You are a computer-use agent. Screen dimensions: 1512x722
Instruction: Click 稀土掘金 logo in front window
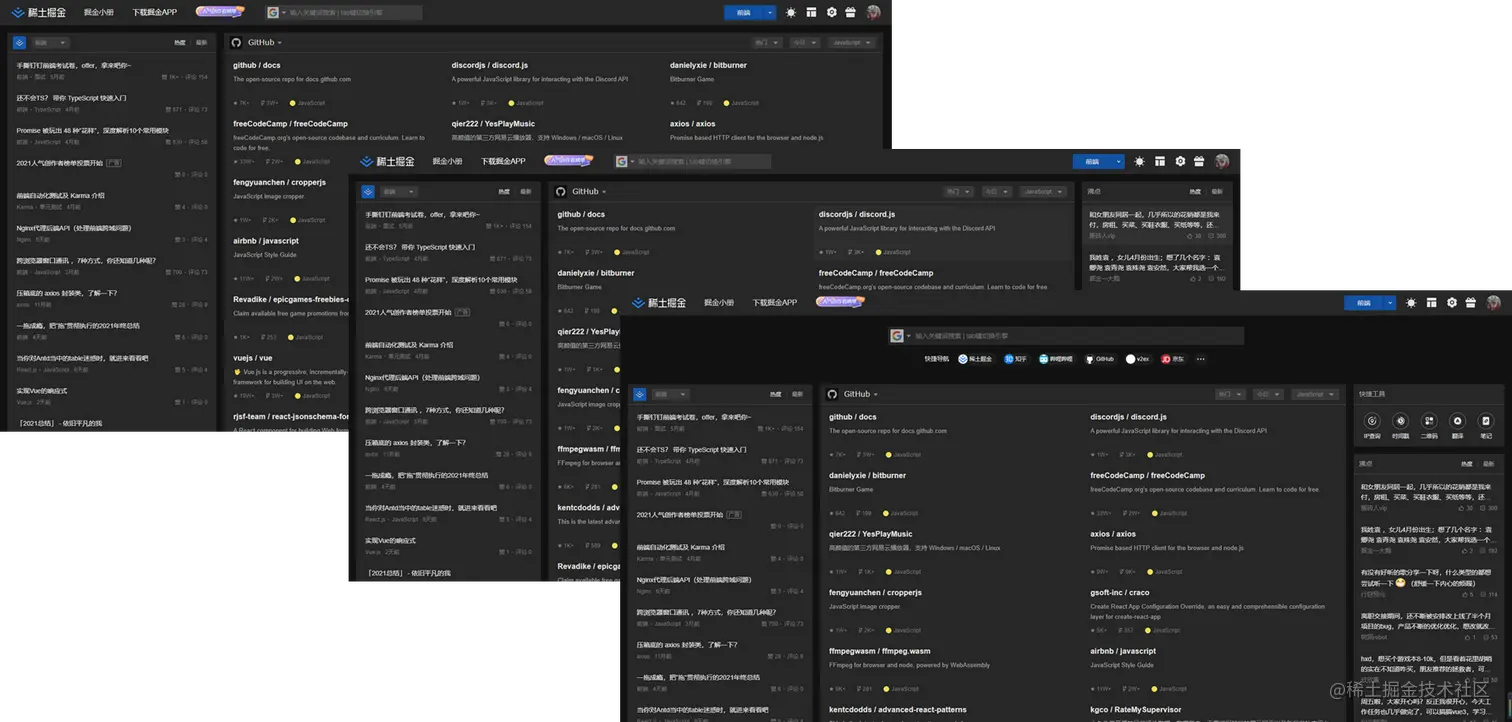(x=660, y=302)
